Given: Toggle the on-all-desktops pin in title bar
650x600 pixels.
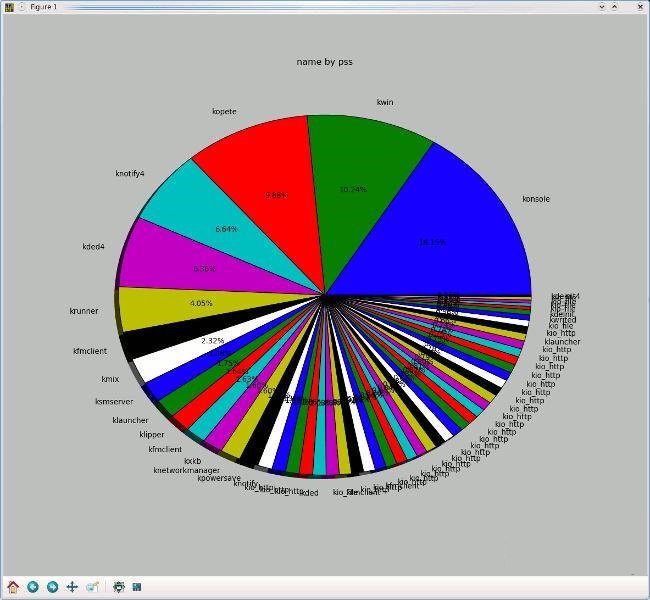Looking at the screenshot, I should click(x=21, y=7).
